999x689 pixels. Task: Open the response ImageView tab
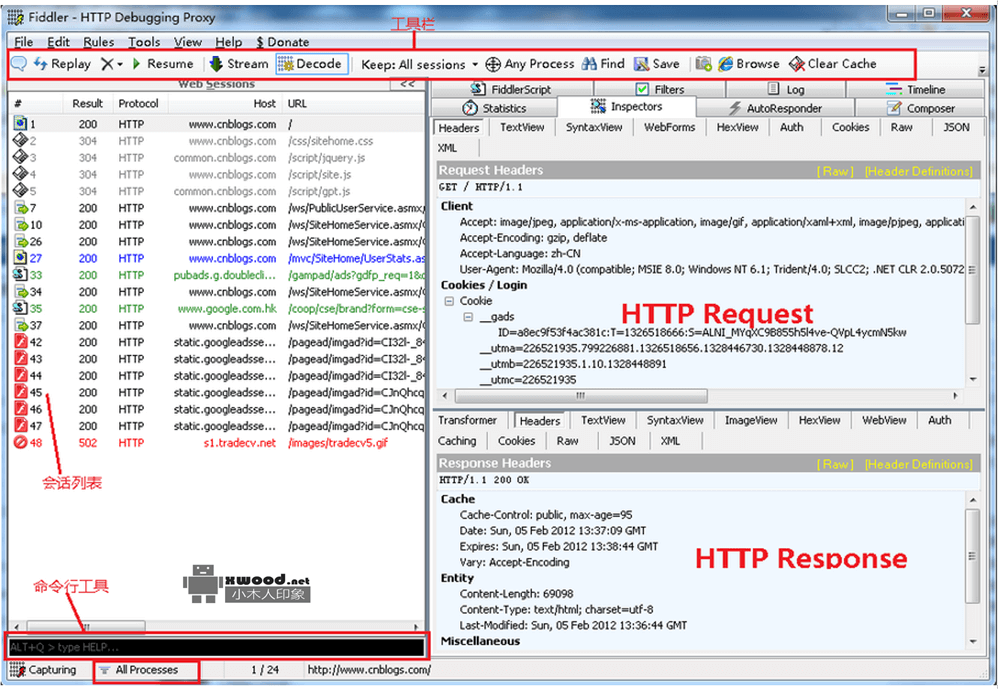point(751,421)
